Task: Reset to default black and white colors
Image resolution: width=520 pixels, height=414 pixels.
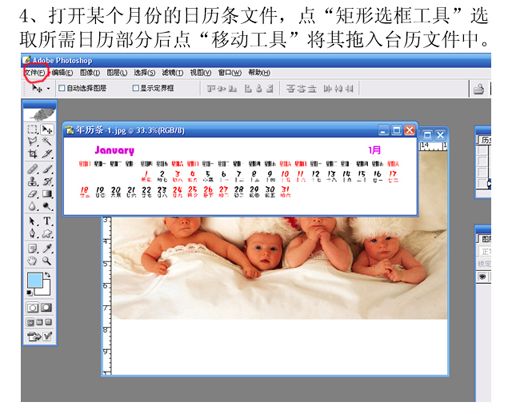Action: (30, 293)
